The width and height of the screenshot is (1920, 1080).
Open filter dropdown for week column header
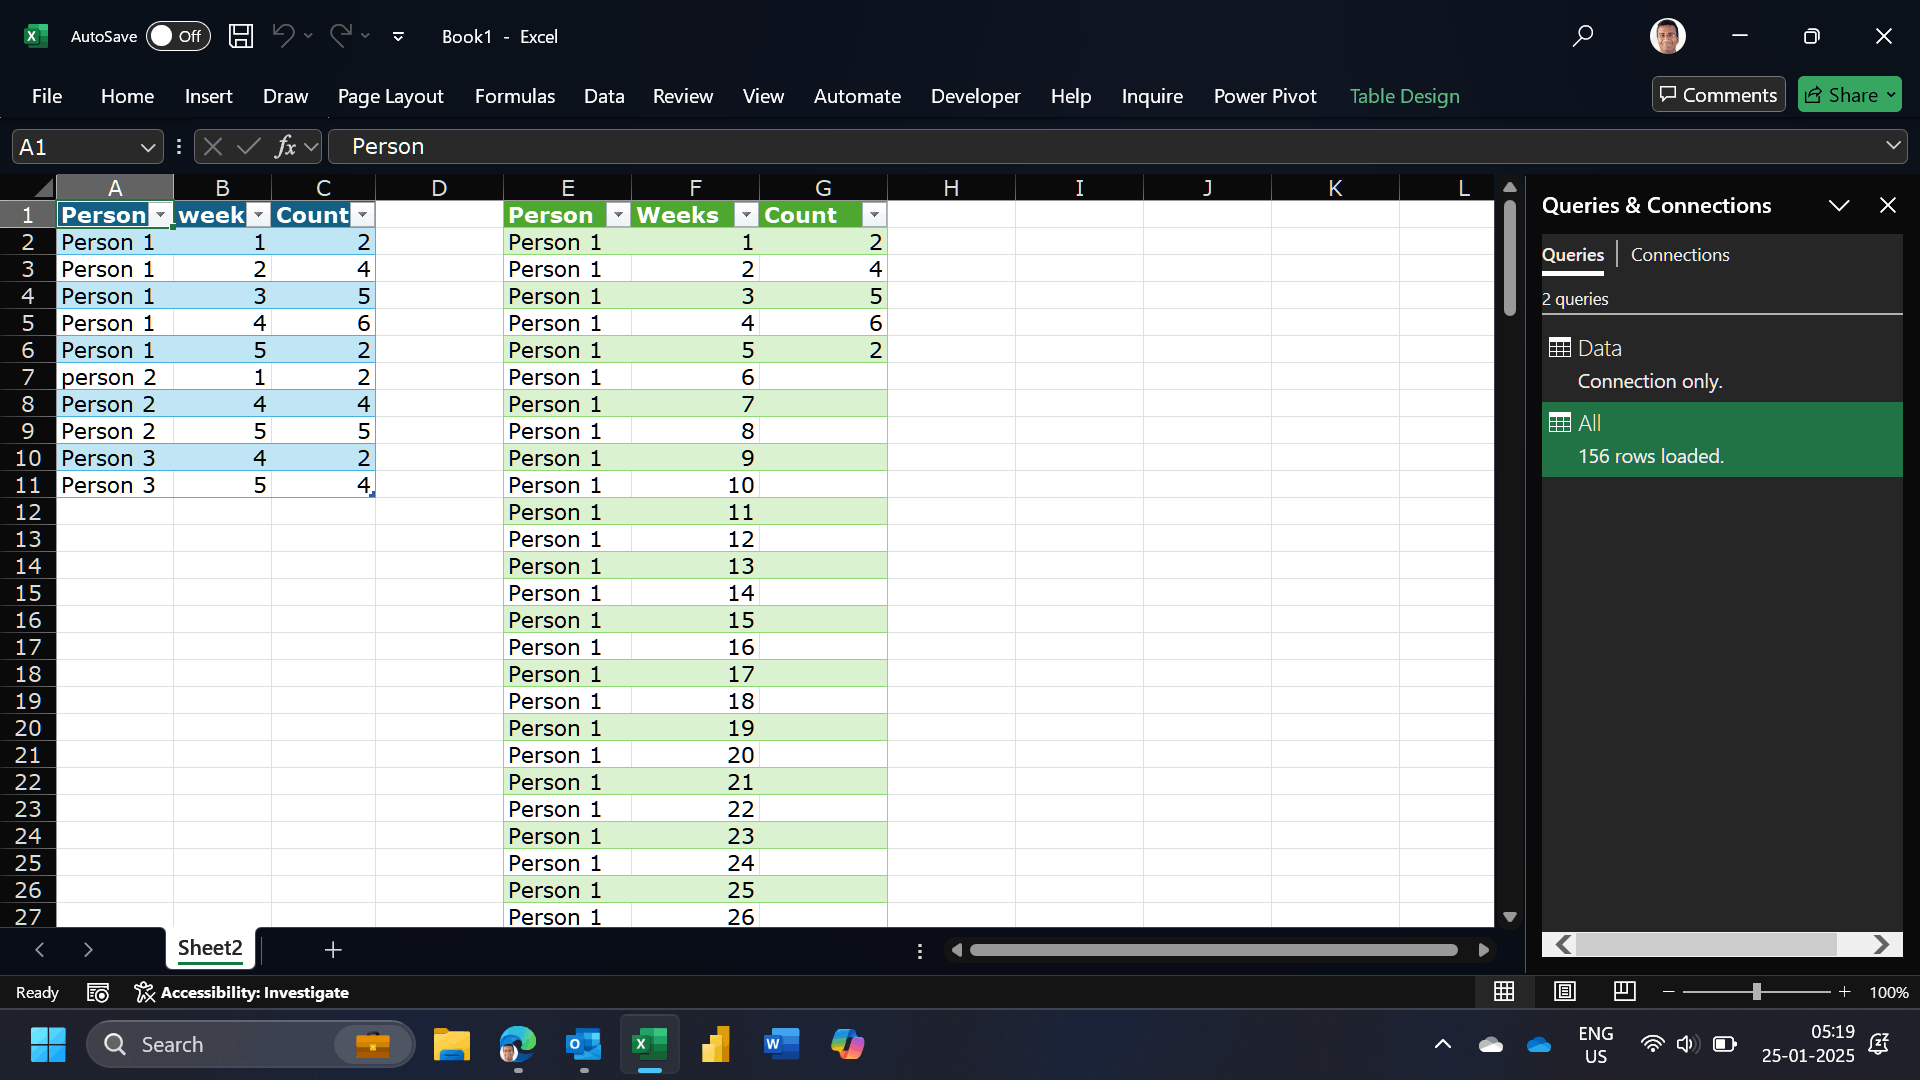tap(258, 215)
